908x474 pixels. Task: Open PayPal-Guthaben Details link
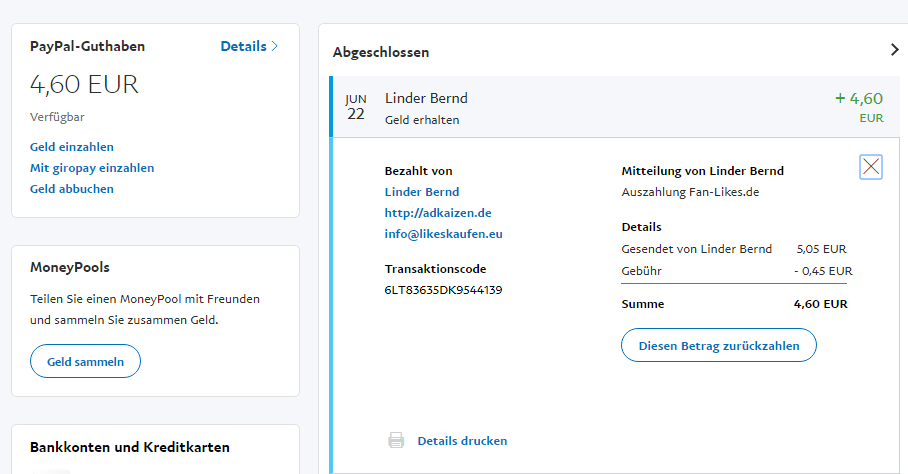click(243, 46)
